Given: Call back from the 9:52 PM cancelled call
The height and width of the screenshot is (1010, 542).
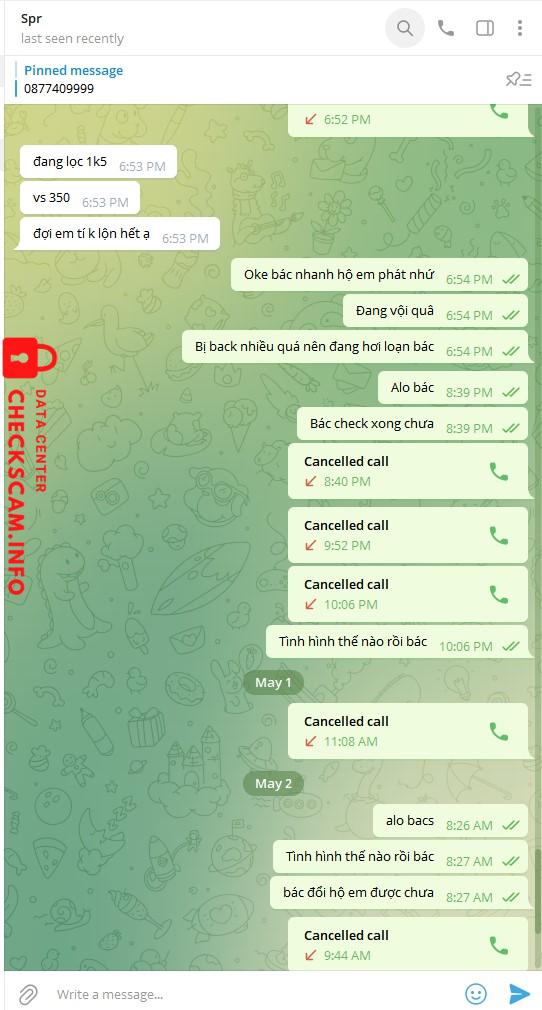Looking at the screenshot, I should tap(499, 535).
